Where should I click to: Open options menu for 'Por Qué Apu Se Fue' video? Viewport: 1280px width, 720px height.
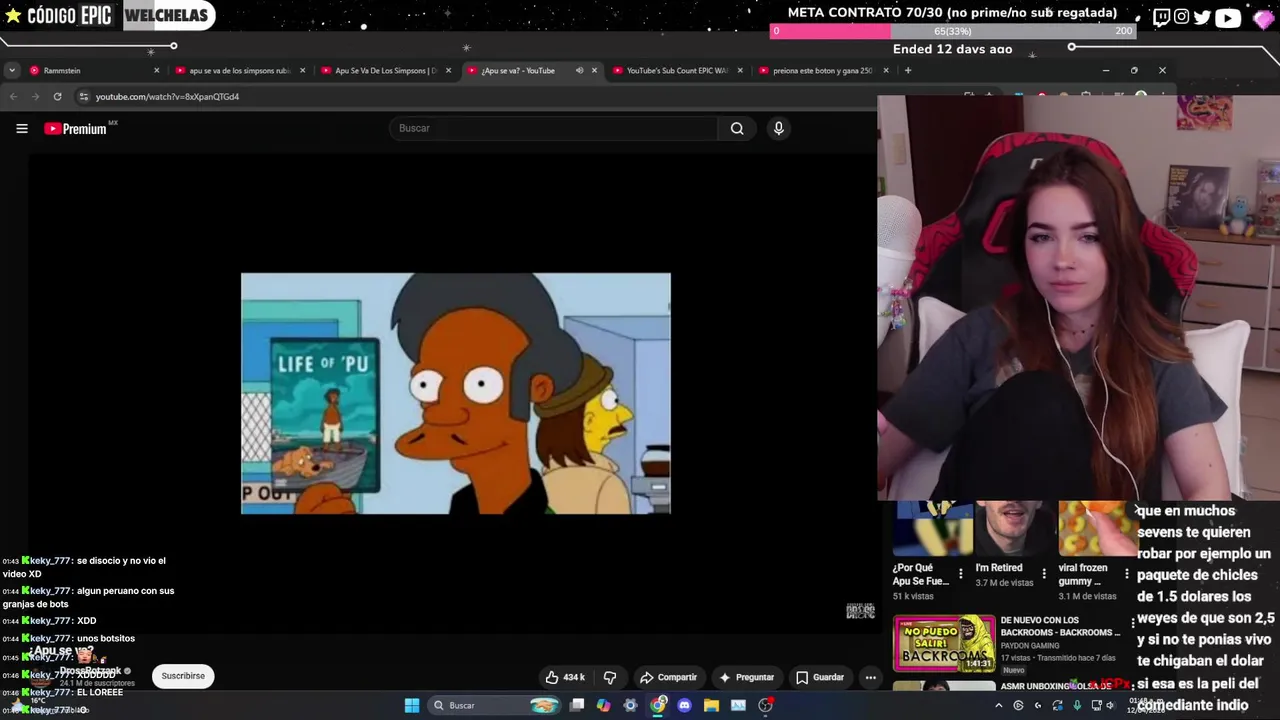coord(961,574)
